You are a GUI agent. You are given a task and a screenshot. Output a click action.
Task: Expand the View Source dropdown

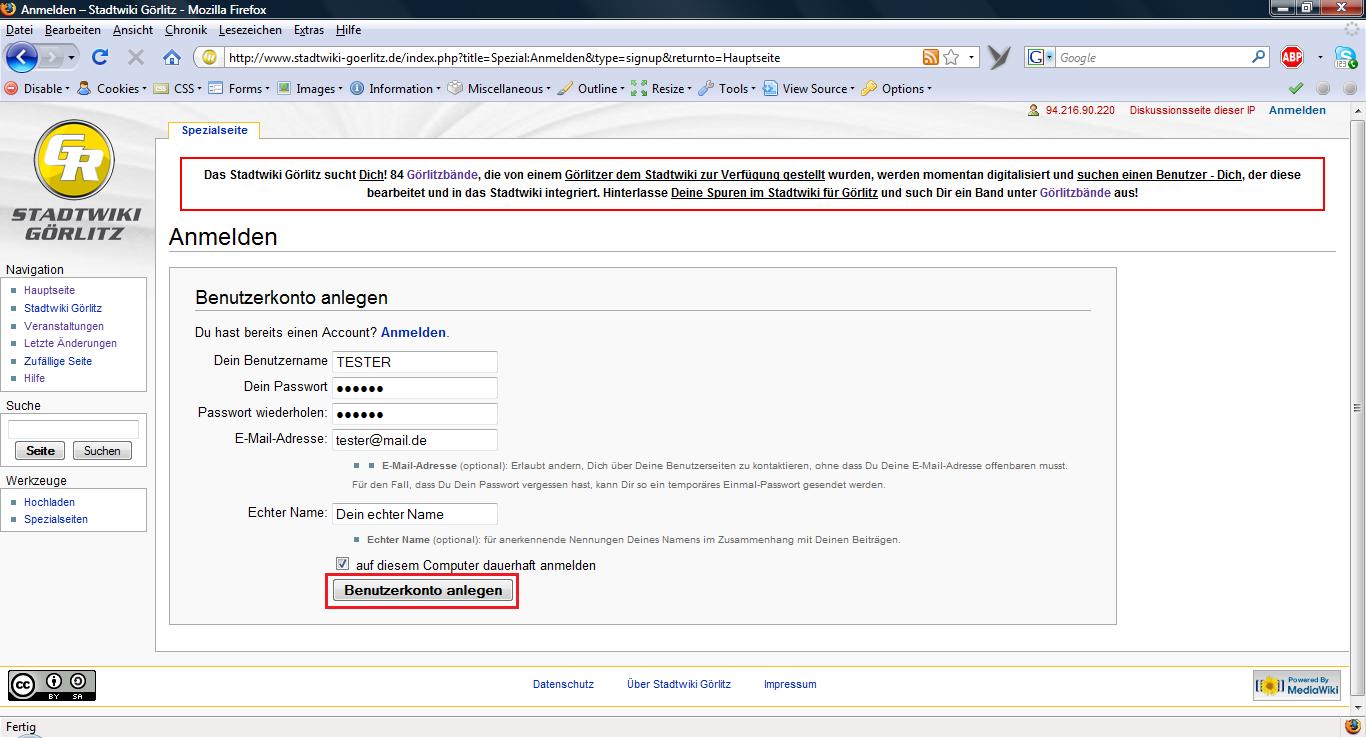(808, 88)
